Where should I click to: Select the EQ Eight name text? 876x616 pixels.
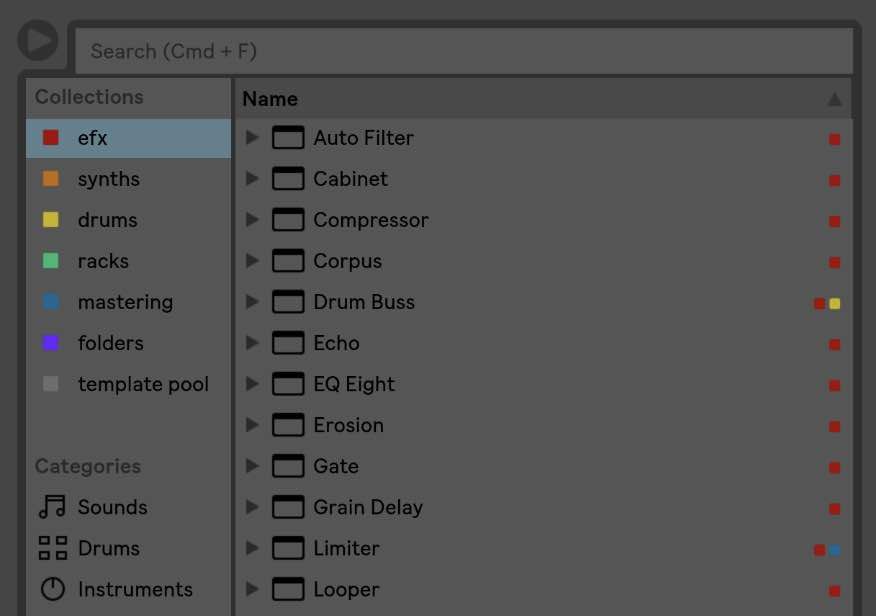[x=354, y=384]
